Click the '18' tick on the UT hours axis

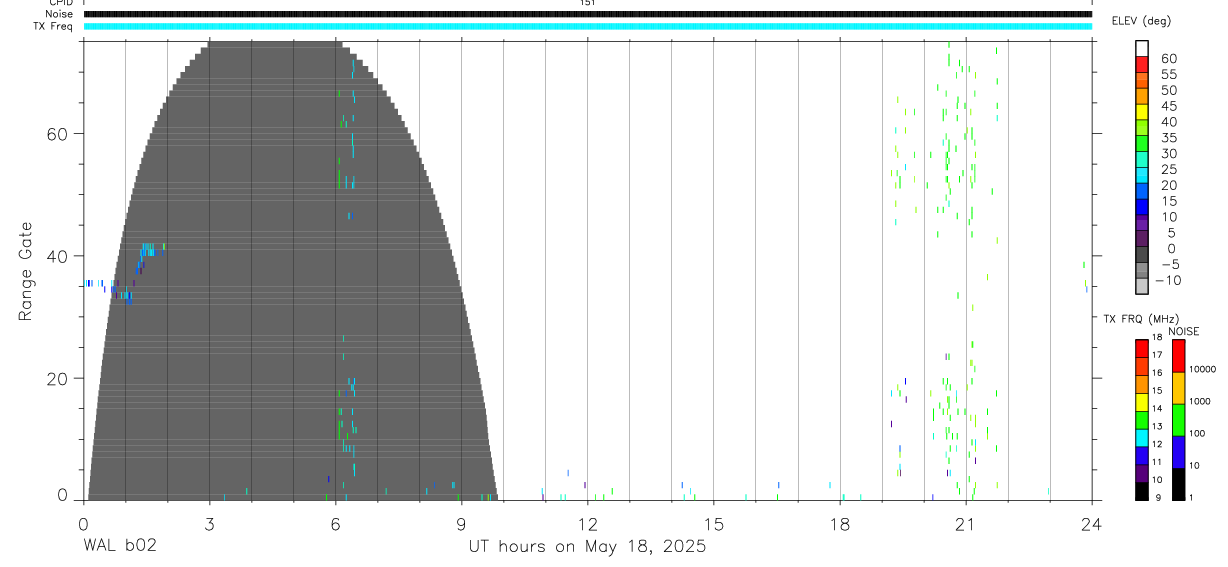click(839, 523)
